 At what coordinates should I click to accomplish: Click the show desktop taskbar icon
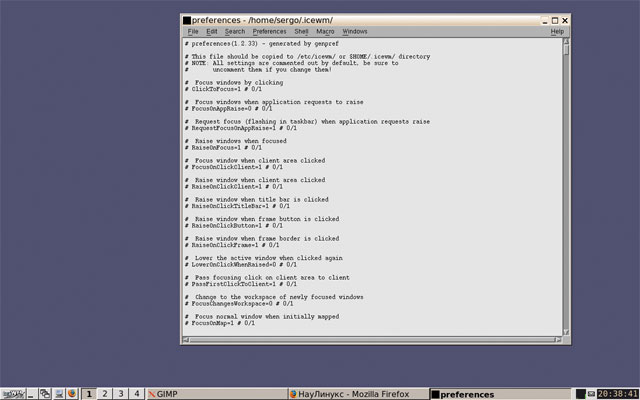[x=31, y=394]
